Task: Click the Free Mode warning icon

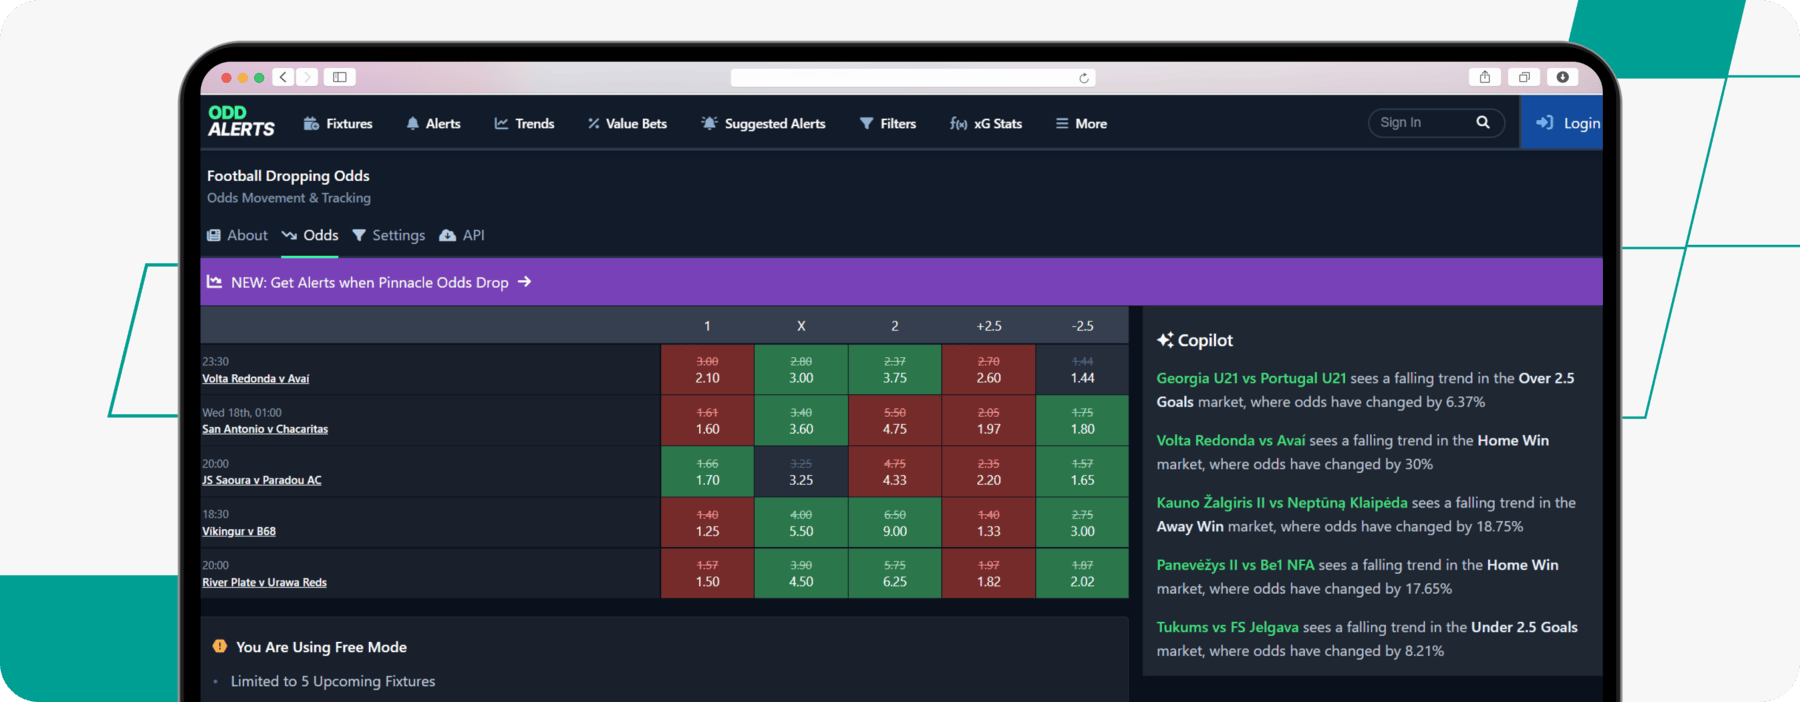Action: 220,647
